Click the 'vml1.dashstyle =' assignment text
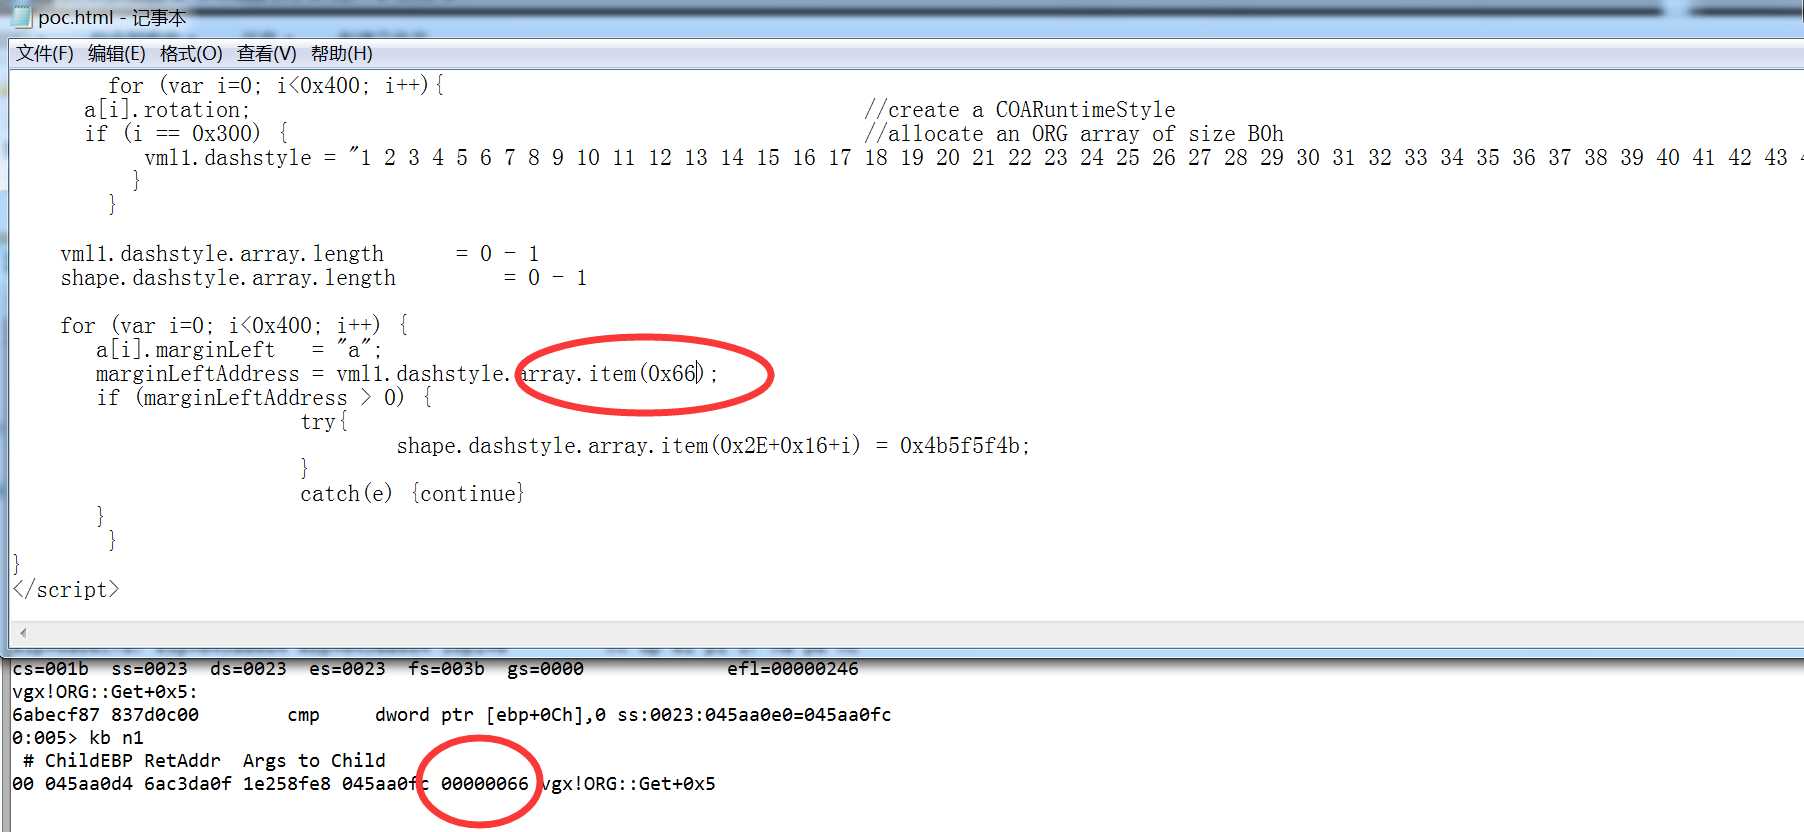1804x832 pixels. [240, 158]
